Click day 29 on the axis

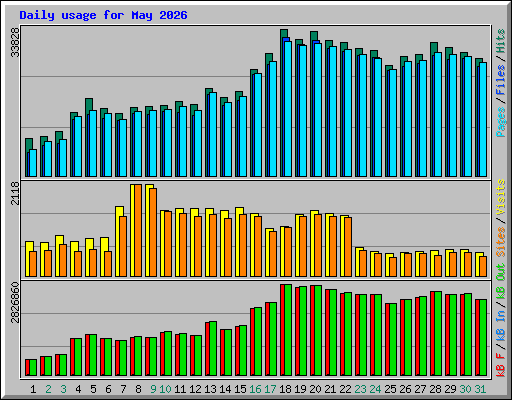click(450, 389)
